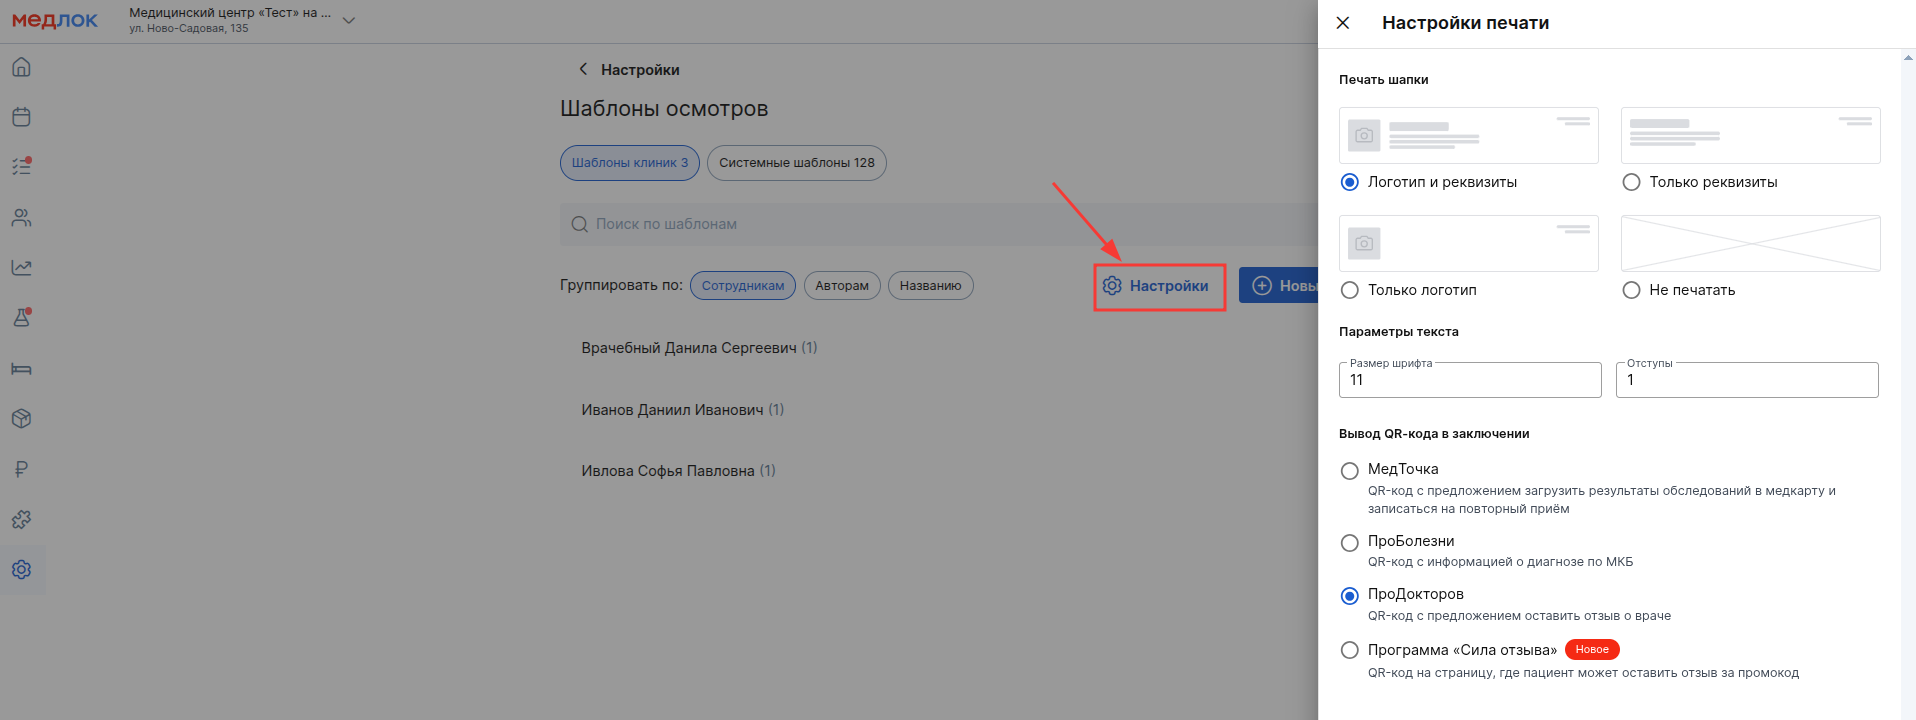
Task: Open the ruble finance icon in sidebar
Action: [21, 469]
